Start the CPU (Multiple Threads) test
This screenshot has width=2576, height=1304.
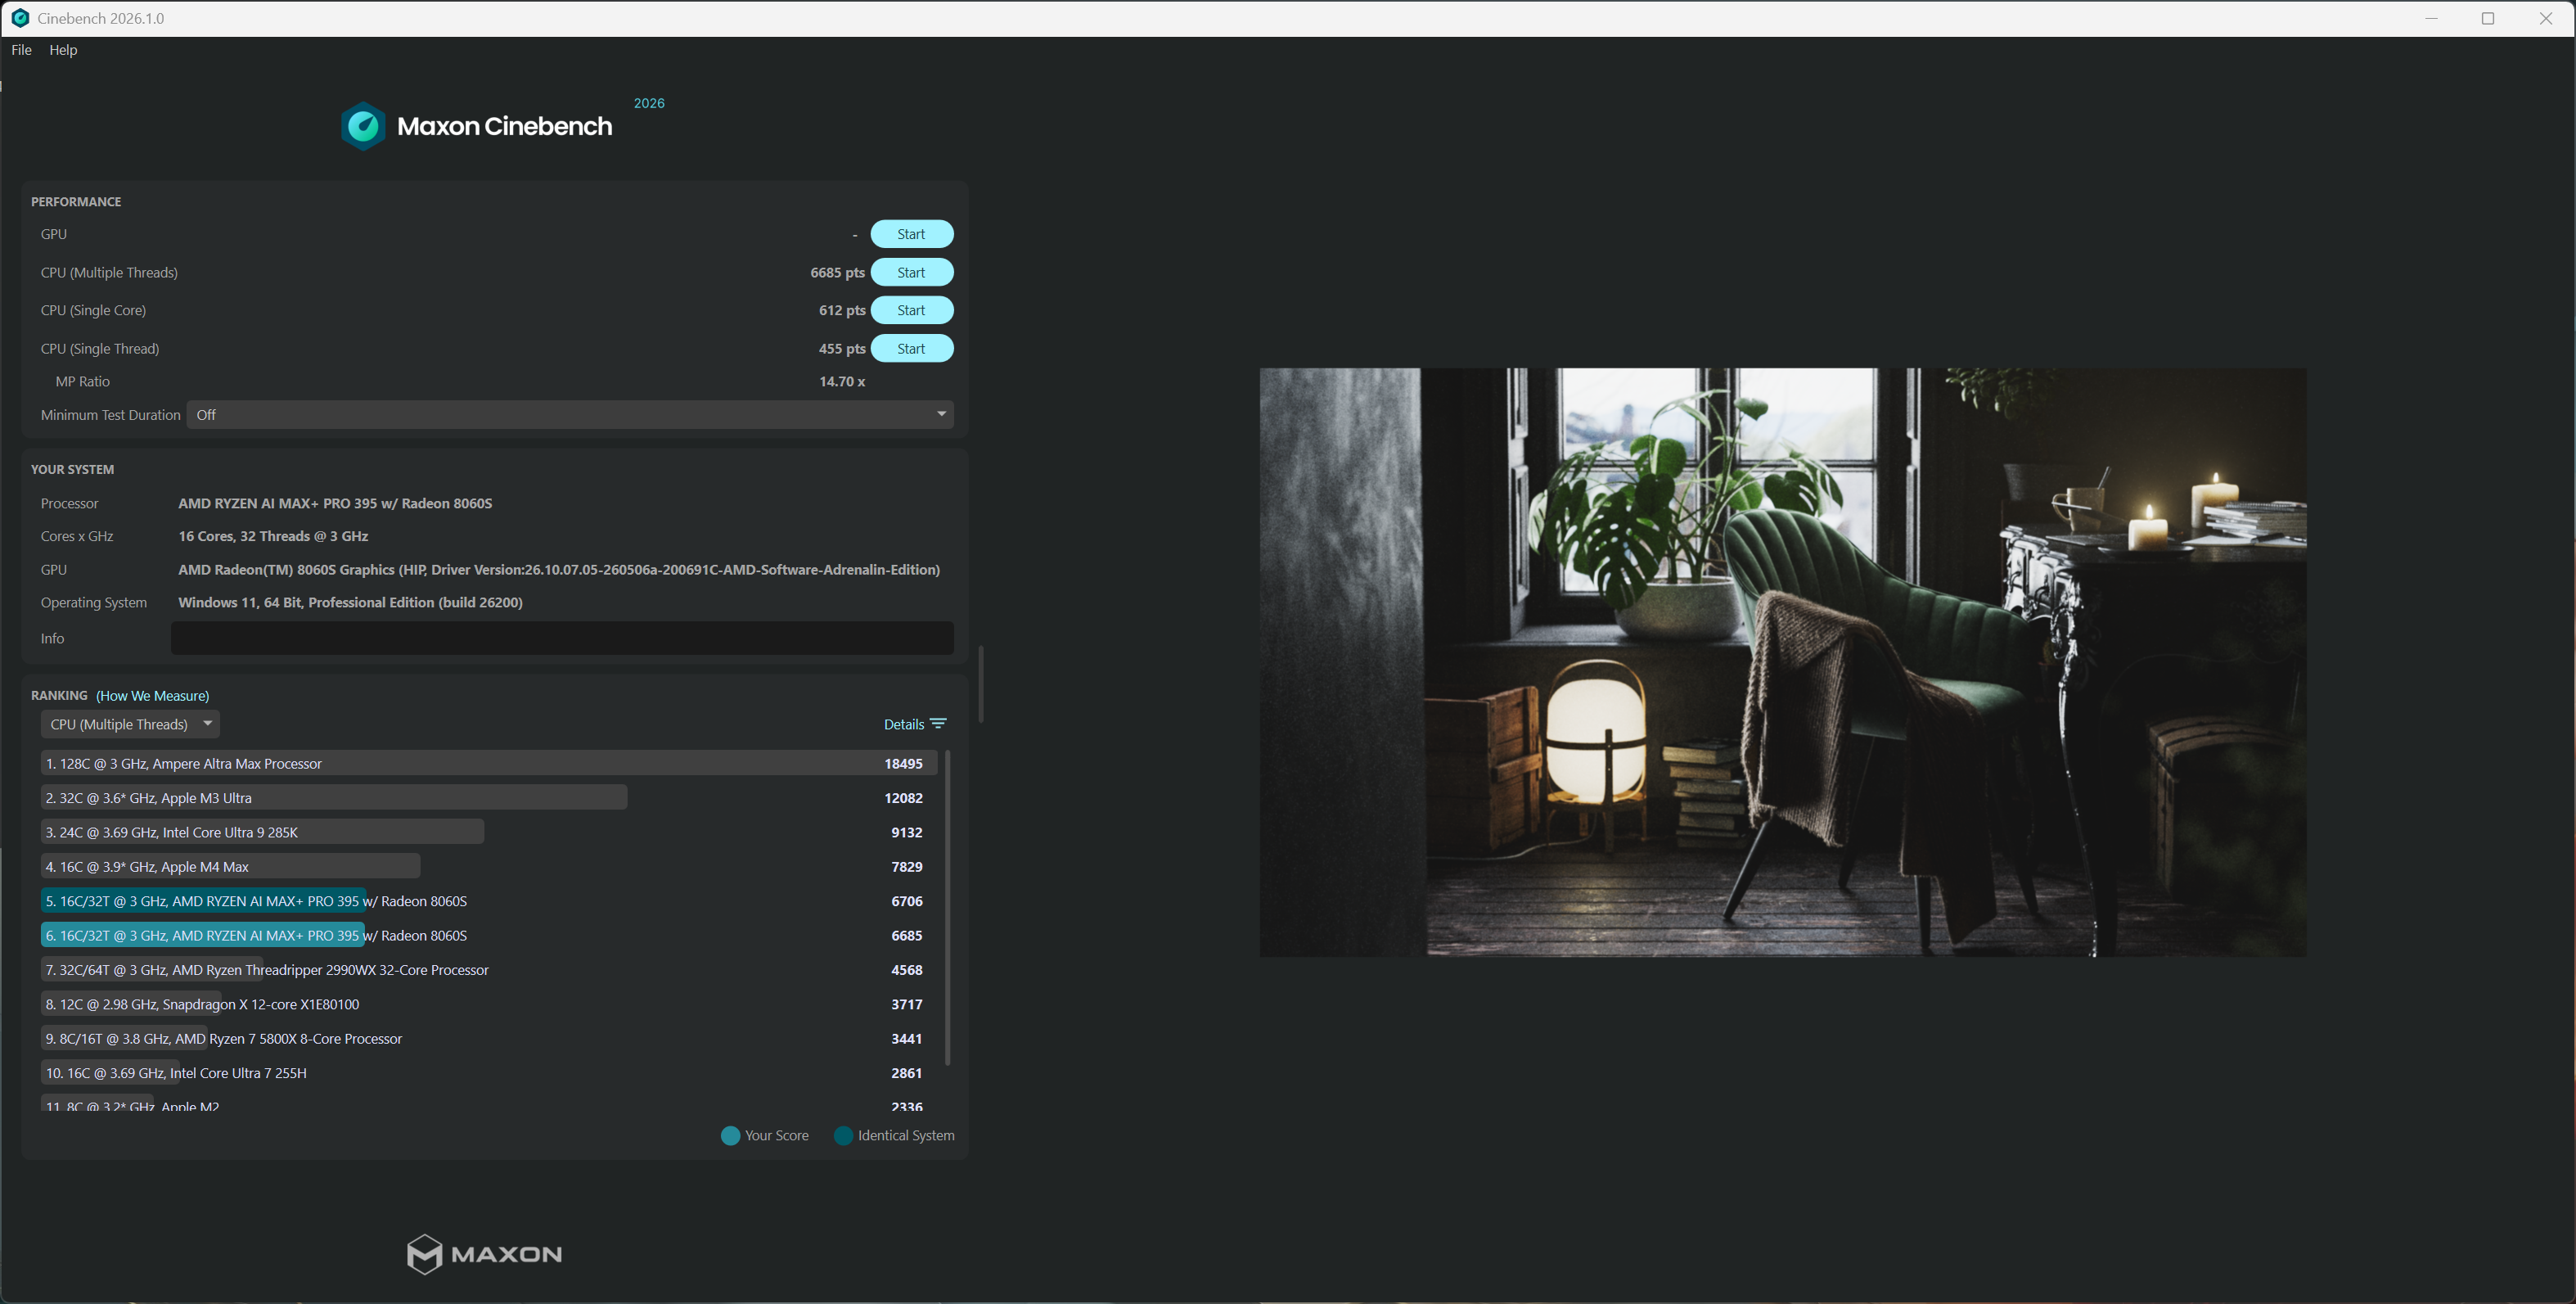point(912,272)
